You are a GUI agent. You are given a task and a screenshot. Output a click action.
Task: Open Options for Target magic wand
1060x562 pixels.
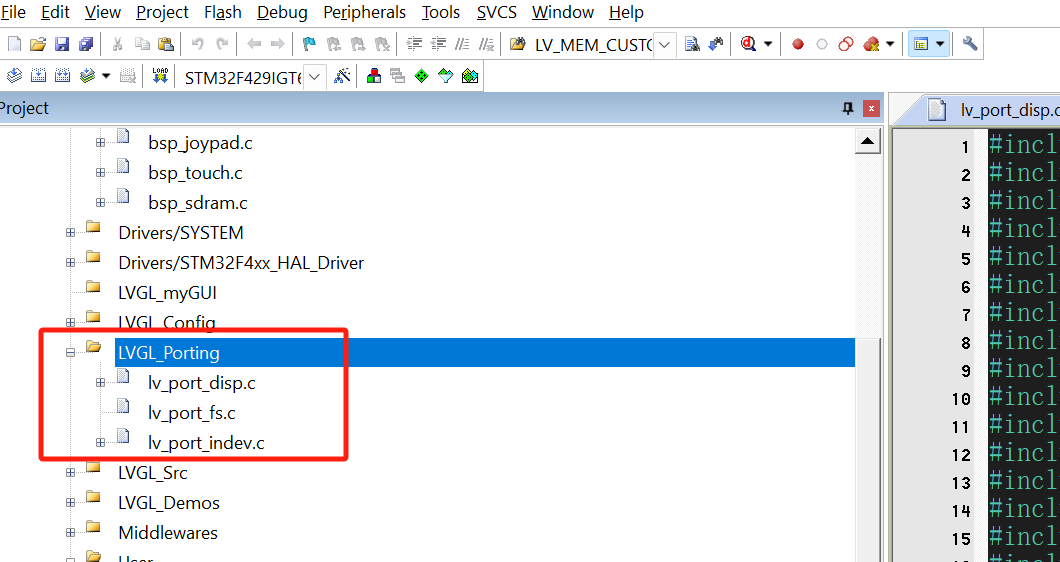342,76
